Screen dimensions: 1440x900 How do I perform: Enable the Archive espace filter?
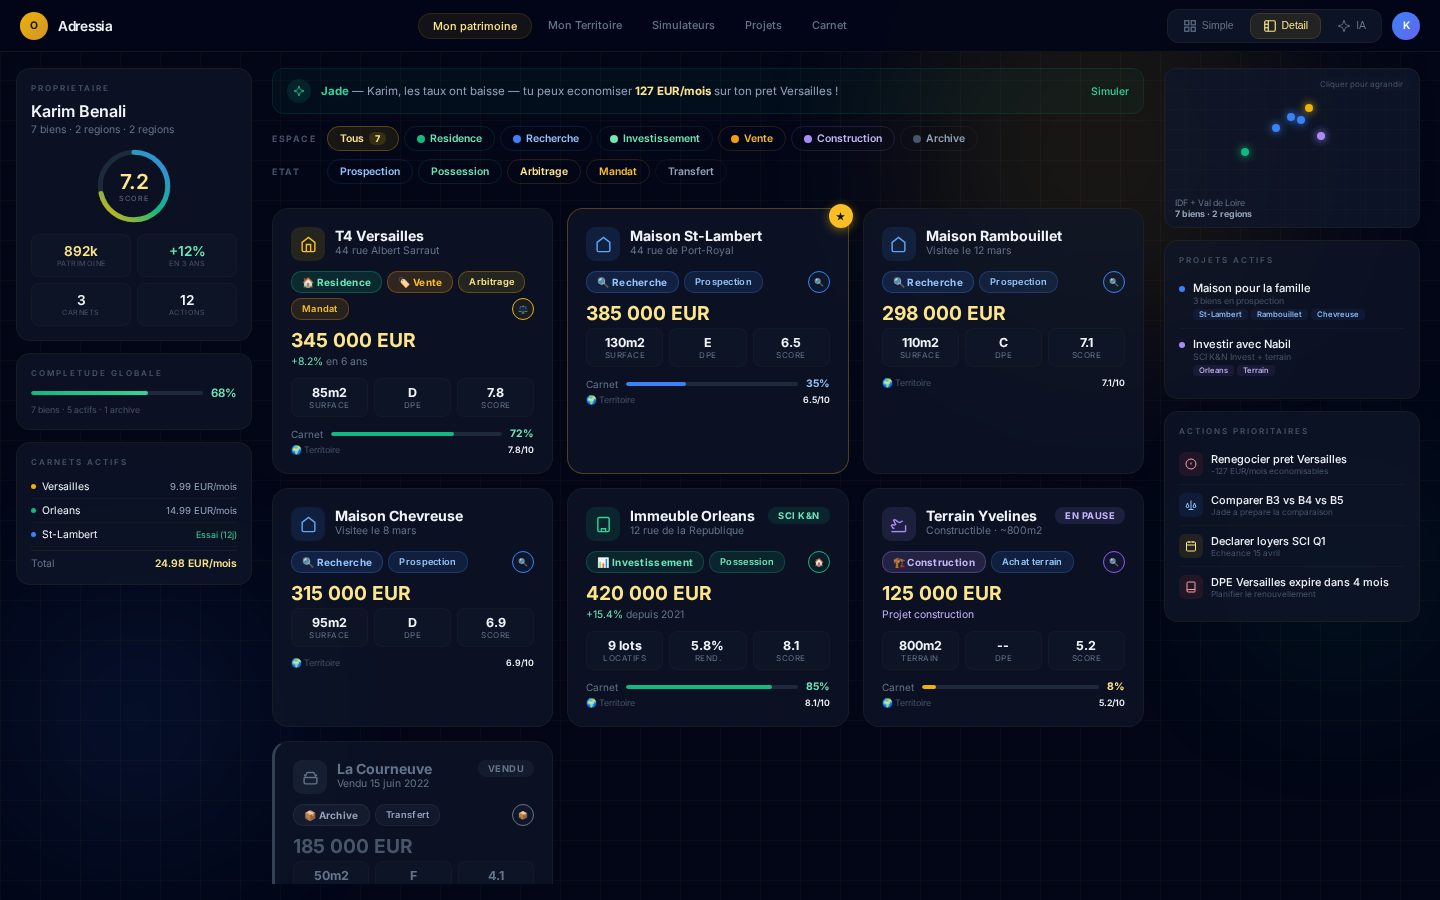tap(938, 139)
